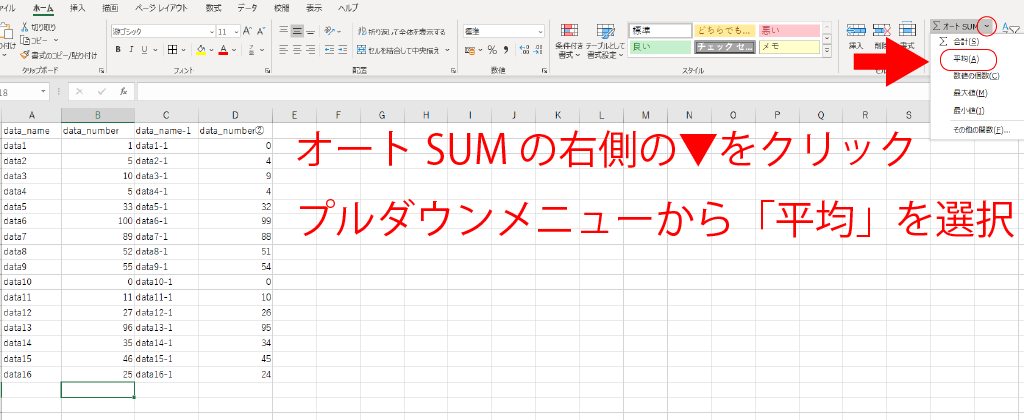Select cell B1 data_number header
This screenshot has height=420, width=1024.
[96, 130]
